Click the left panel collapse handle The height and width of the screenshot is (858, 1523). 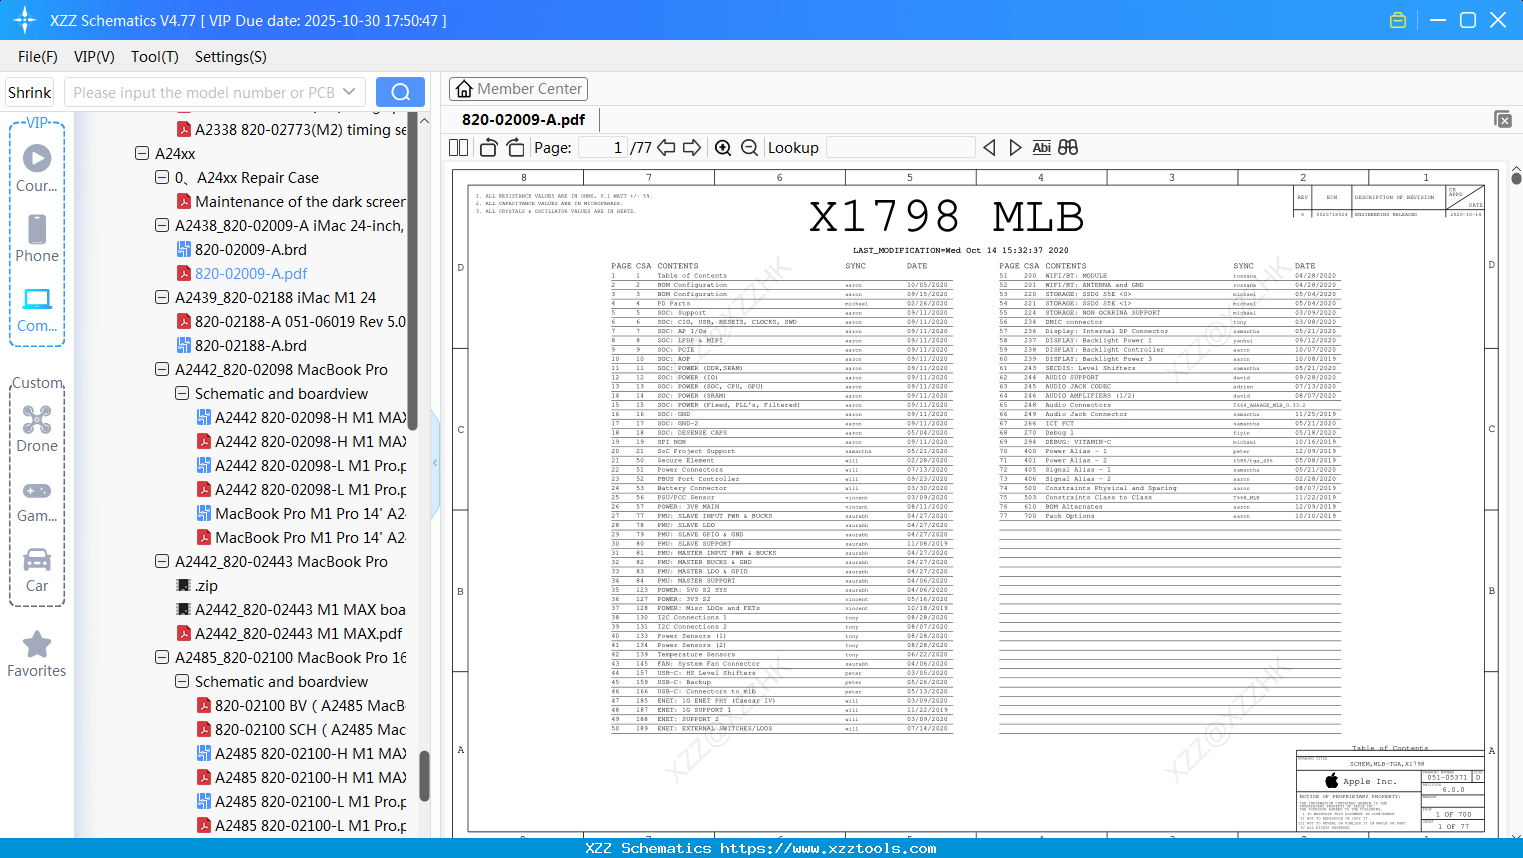[x=435, y=463]
